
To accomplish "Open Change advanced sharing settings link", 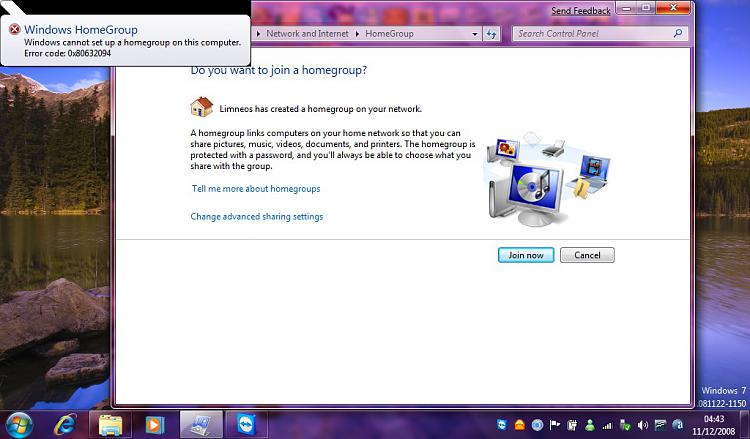I will (256, 216).
